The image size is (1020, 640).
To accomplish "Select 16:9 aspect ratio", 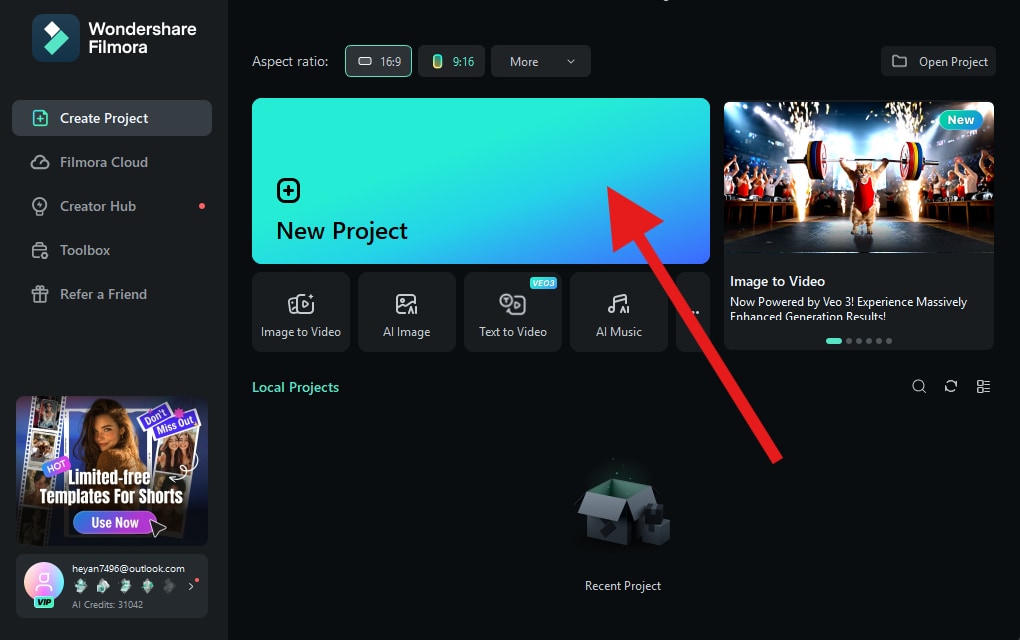I will pyautogui.click(x=379, y=61).
